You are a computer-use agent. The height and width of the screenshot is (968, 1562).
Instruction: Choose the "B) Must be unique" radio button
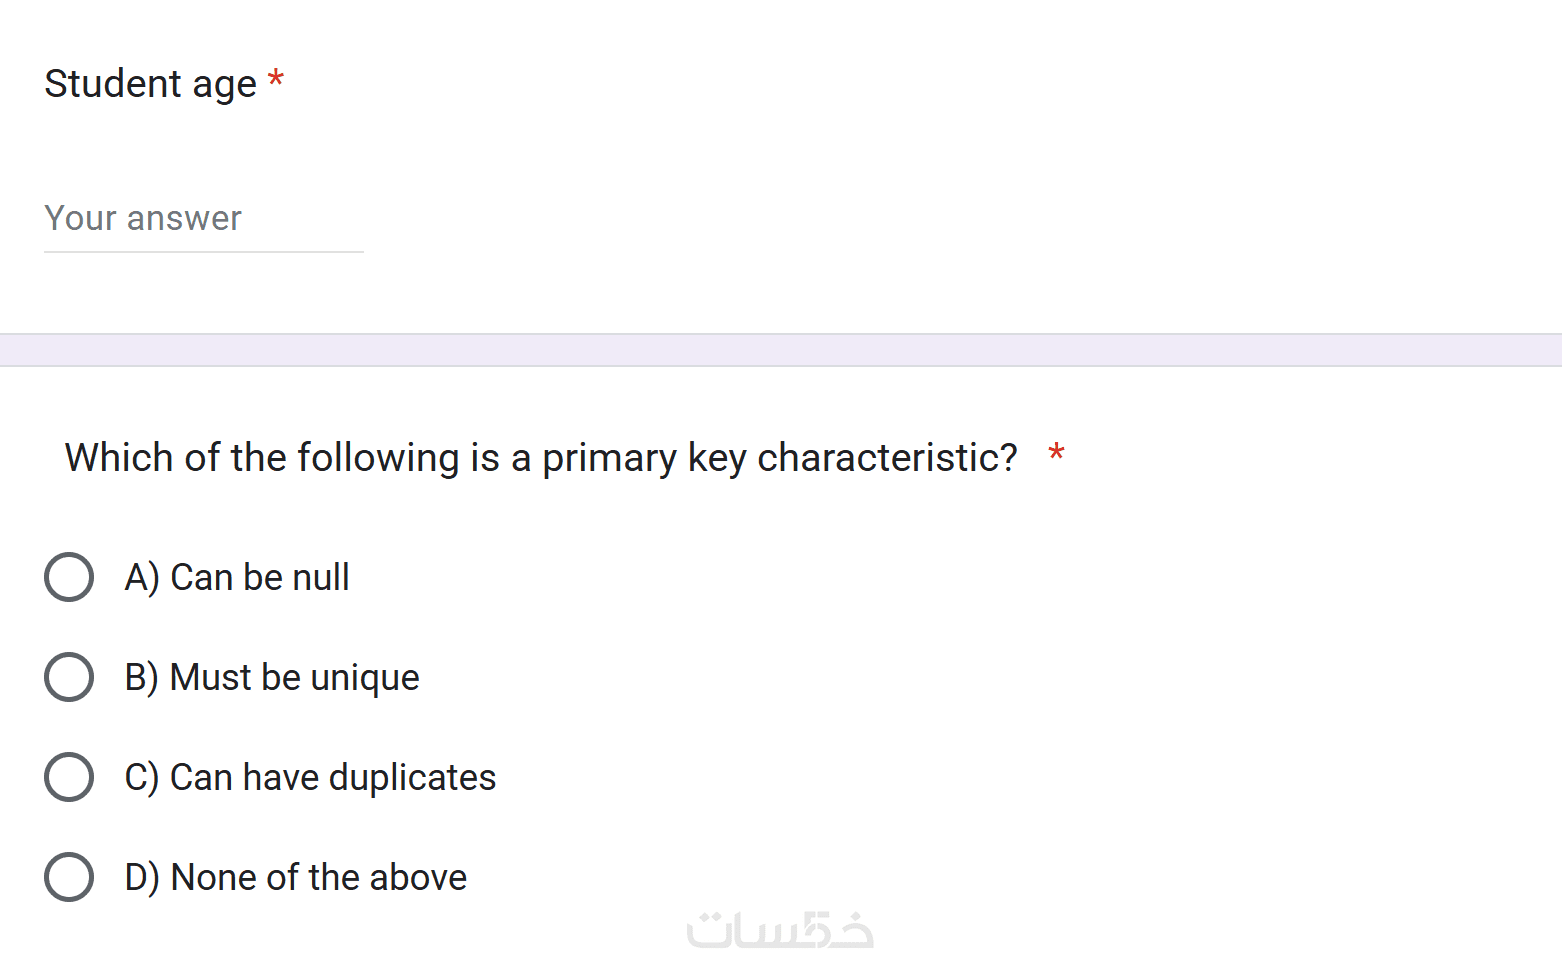click(69, 677)
